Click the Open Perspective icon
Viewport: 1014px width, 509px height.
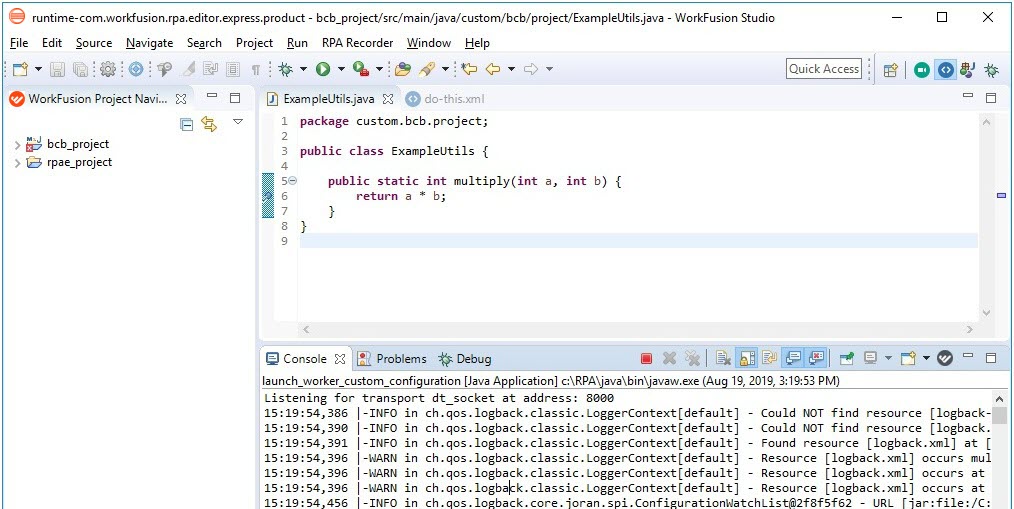click(x=890, y=70)
